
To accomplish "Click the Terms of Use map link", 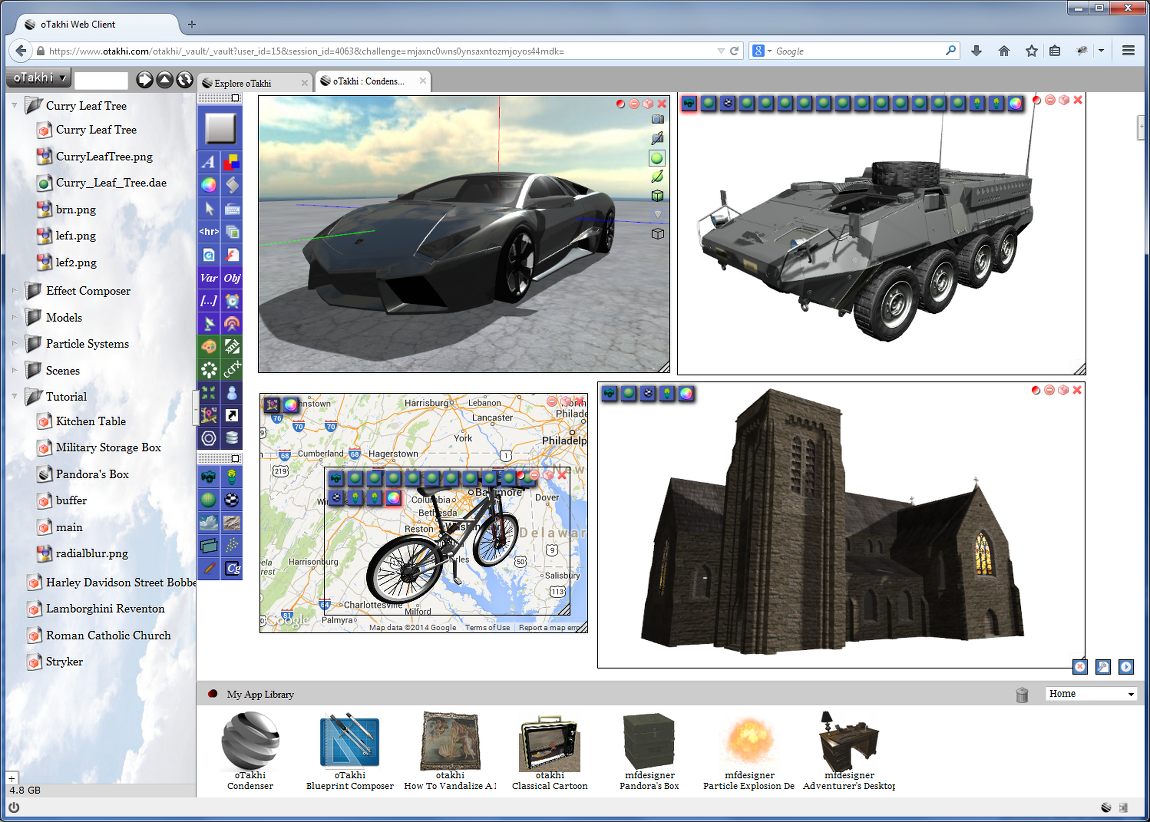I will (487, 628).
